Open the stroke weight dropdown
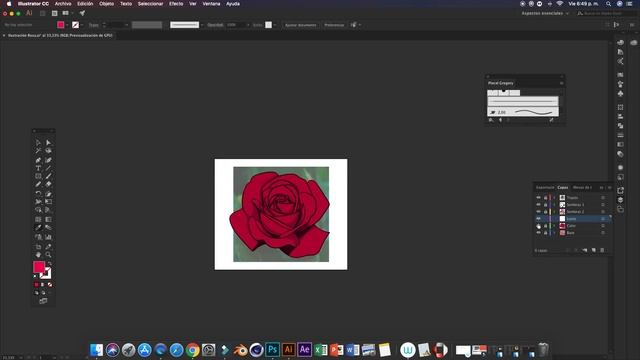This screenshot has width=640, height=360. point(127,25)
